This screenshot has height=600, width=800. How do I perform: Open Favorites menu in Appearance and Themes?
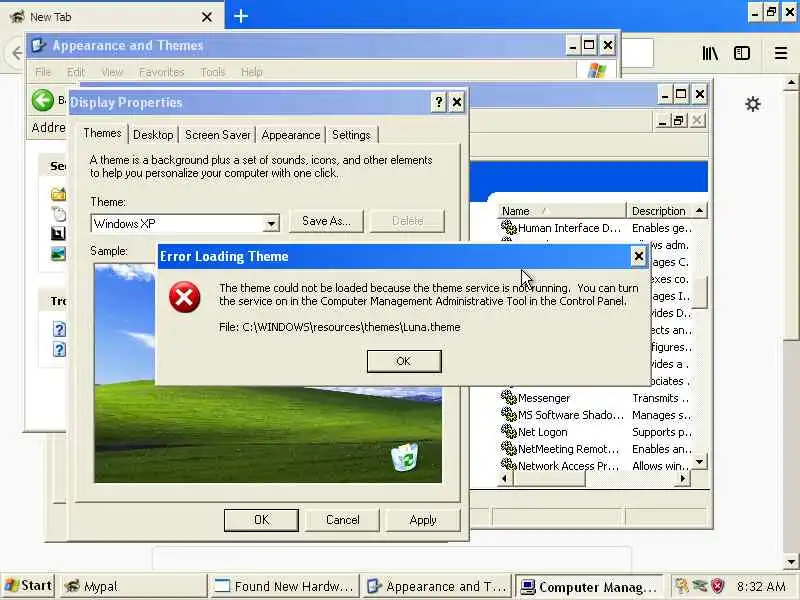coord(161,72)
